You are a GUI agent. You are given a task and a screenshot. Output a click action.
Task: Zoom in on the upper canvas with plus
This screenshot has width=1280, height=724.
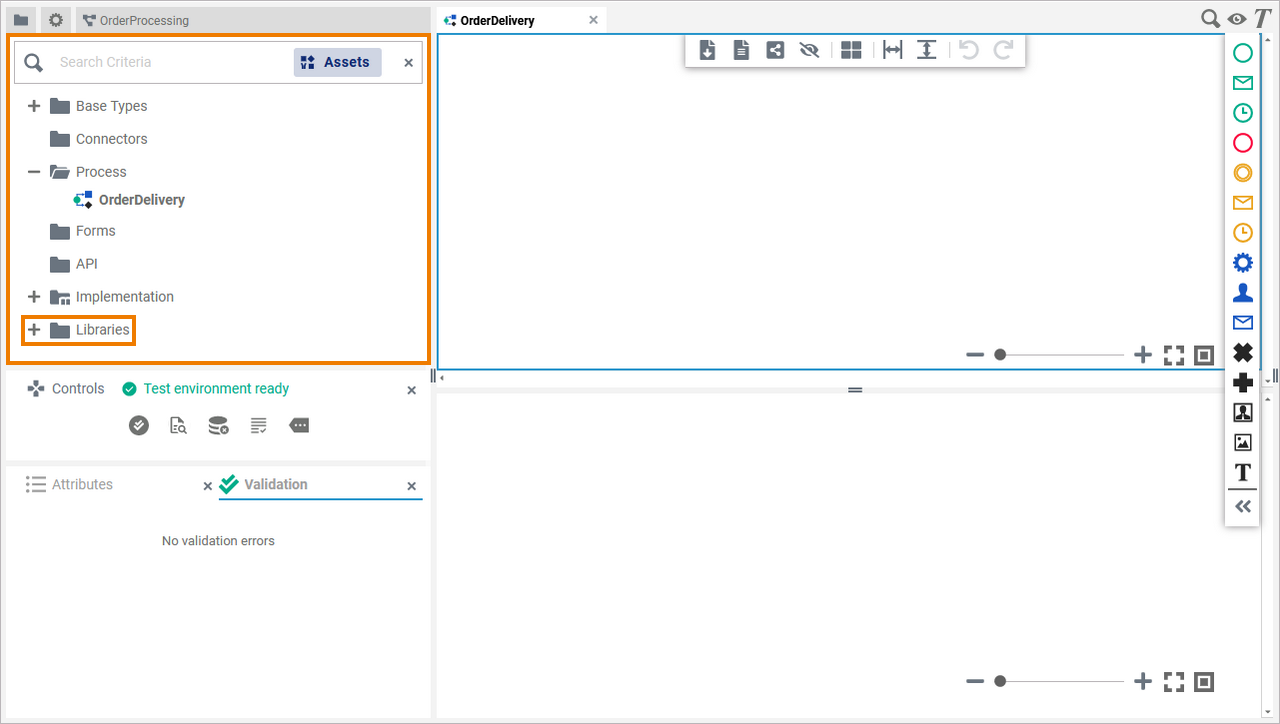tap(1143, 355)
